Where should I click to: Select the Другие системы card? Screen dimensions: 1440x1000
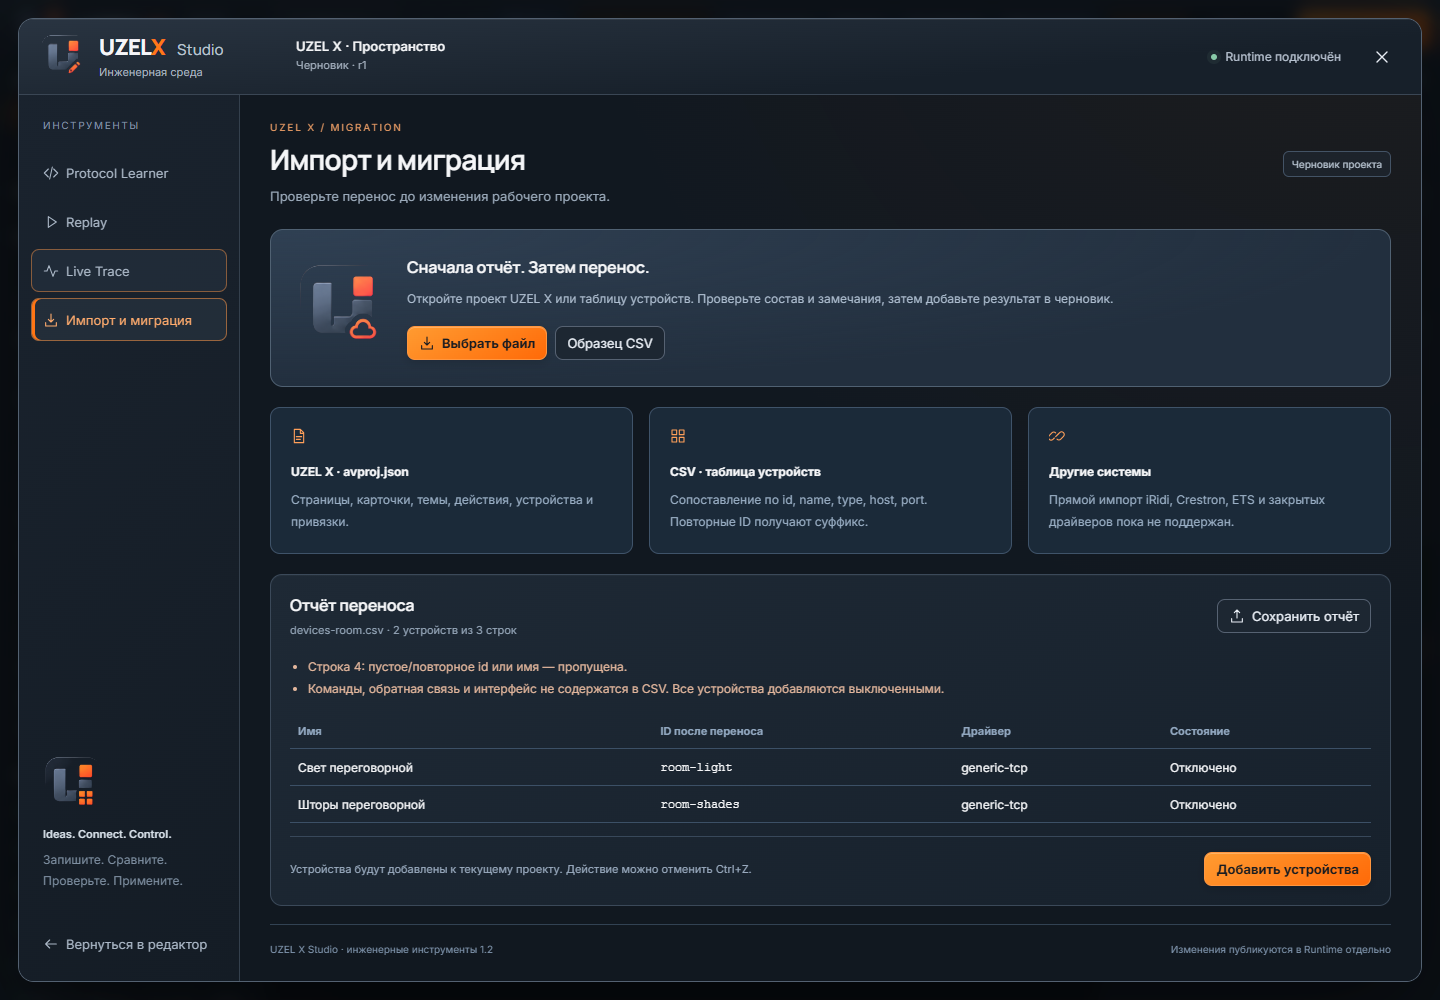(x=1209, y=480)
